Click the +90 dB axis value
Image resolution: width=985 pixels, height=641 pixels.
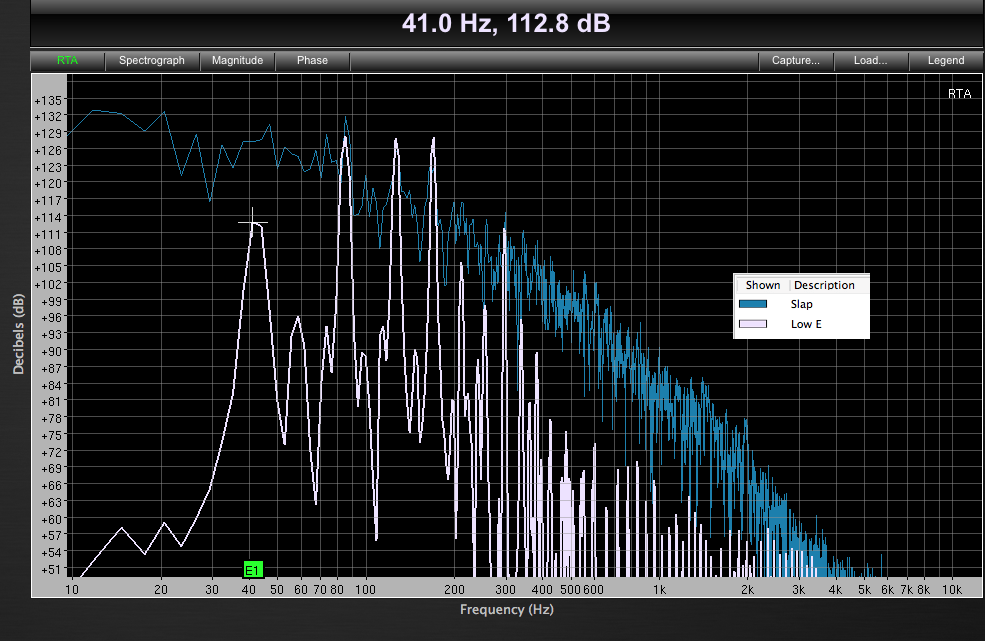[x=52, y=352]
